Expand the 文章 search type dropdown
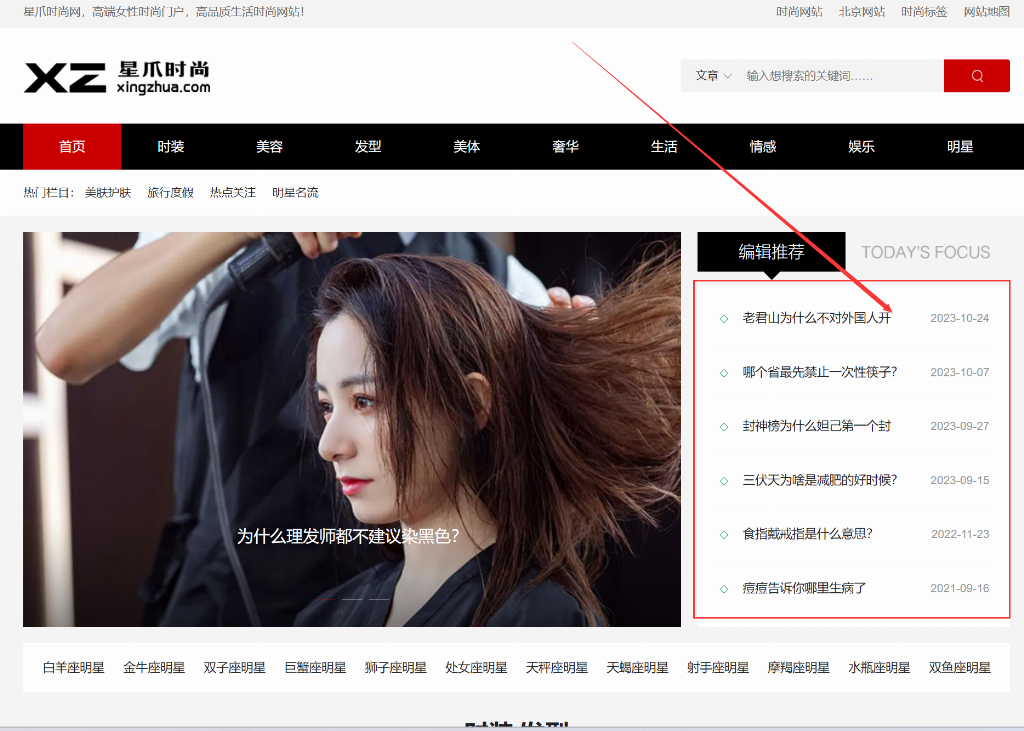The height and width of the screenshot is (731, 1024). coord(713,76)
